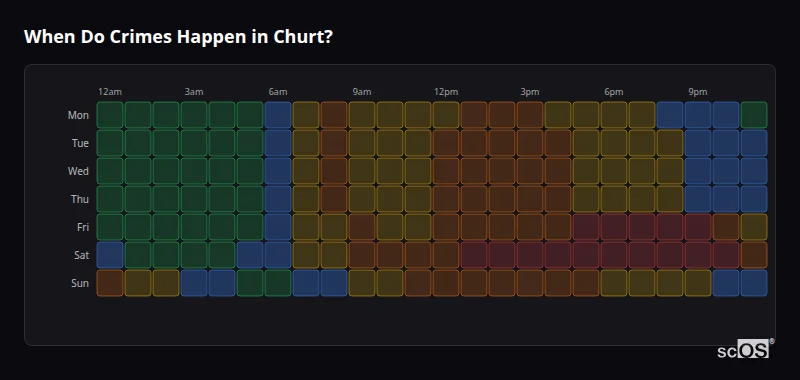This screenshot has height=380, width=800.
Task: Click the Sun row label
Action: [80, 283]
